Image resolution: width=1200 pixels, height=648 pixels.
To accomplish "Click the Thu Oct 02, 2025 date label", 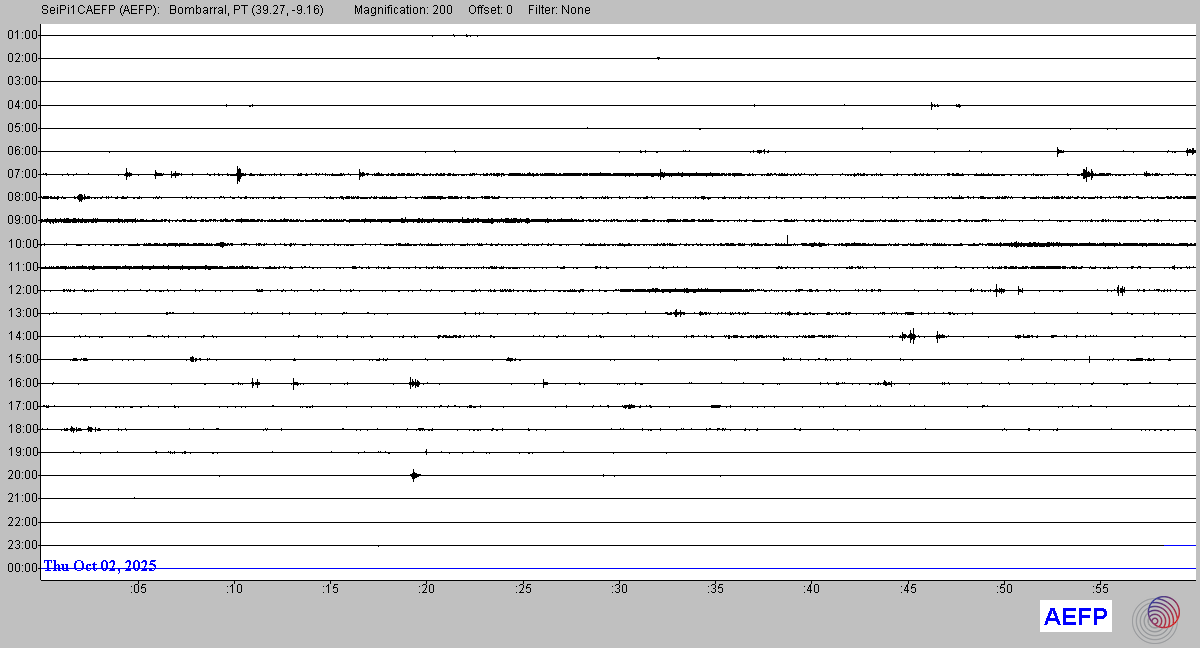I will click(x=100, y=566).
